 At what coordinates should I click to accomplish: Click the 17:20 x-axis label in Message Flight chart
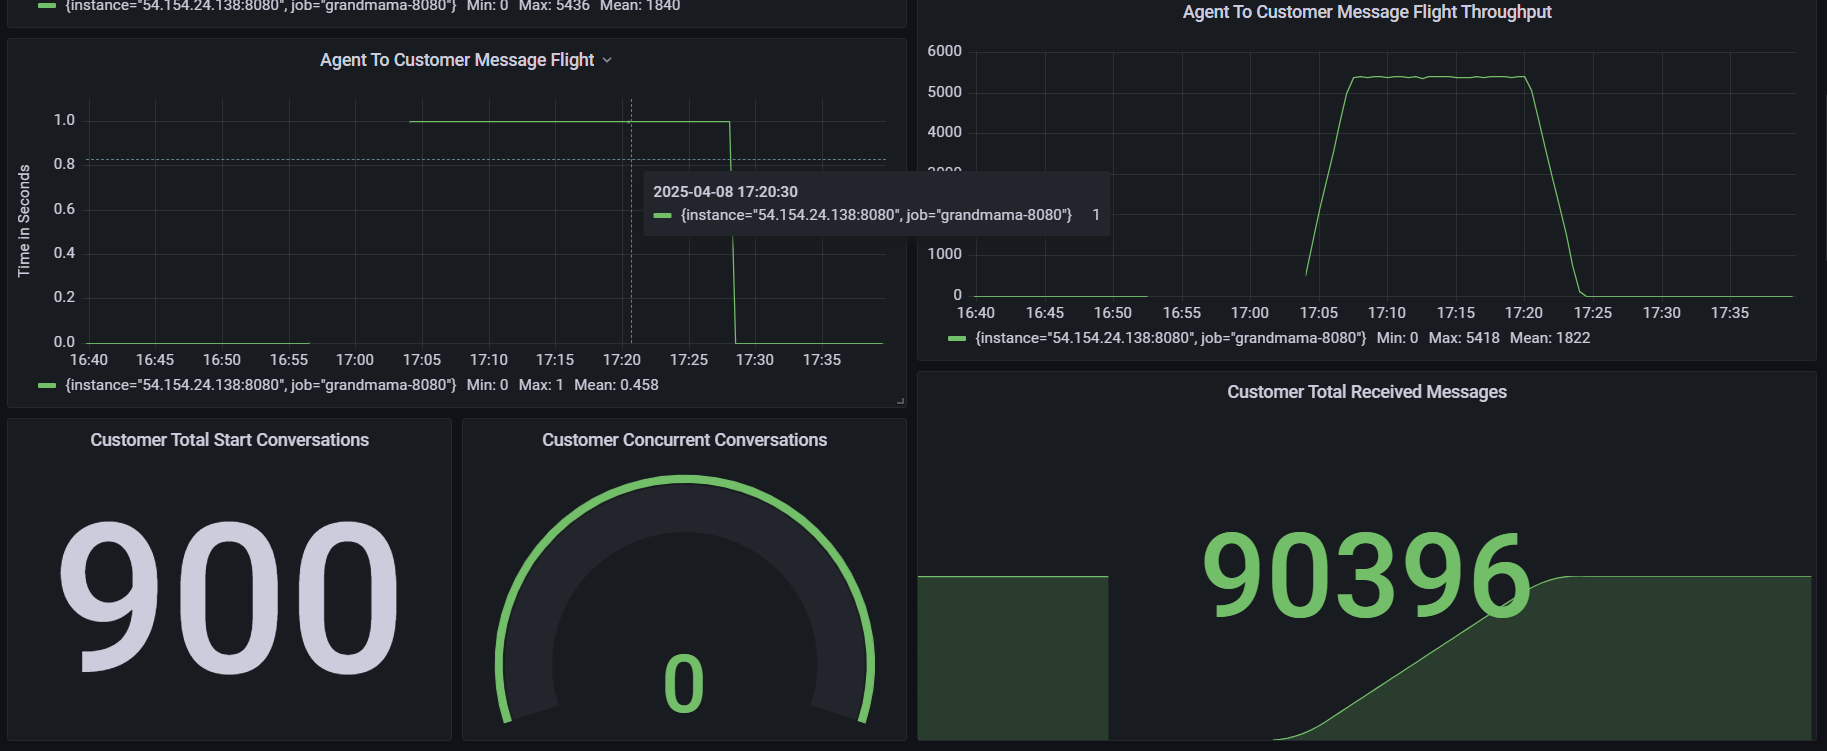coord(621,360)
